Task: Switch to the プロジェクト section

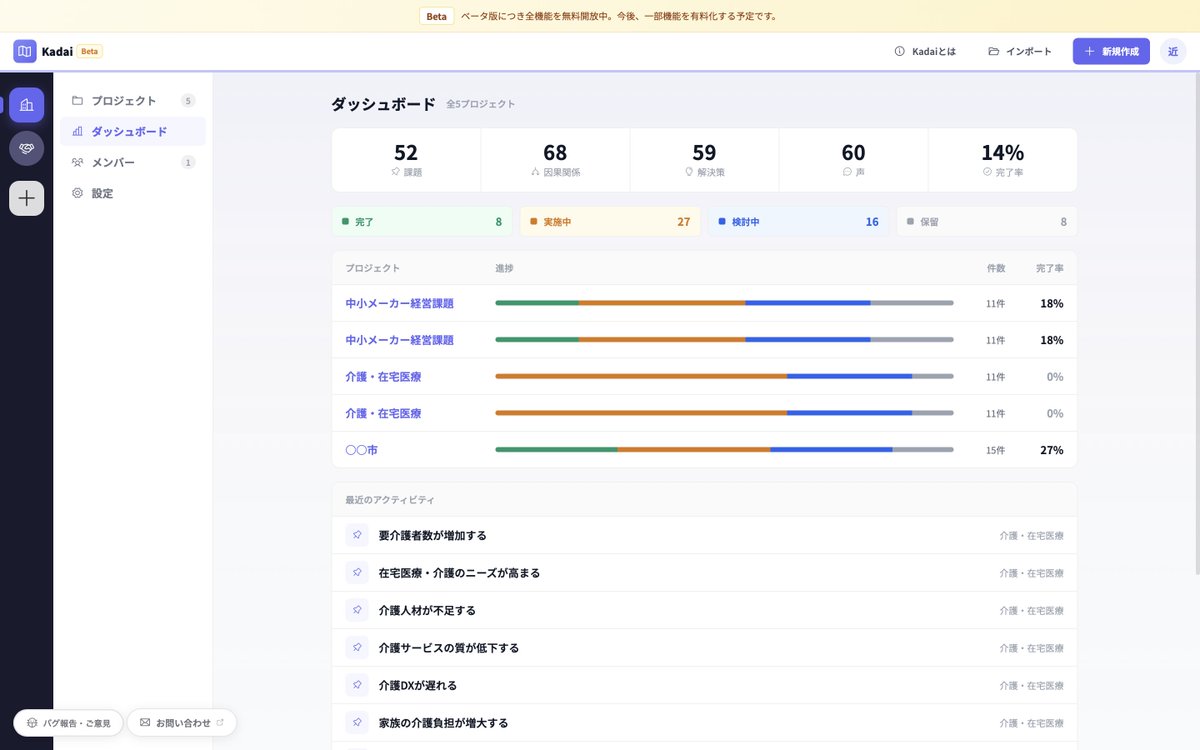Action: [x=124, y=100]
